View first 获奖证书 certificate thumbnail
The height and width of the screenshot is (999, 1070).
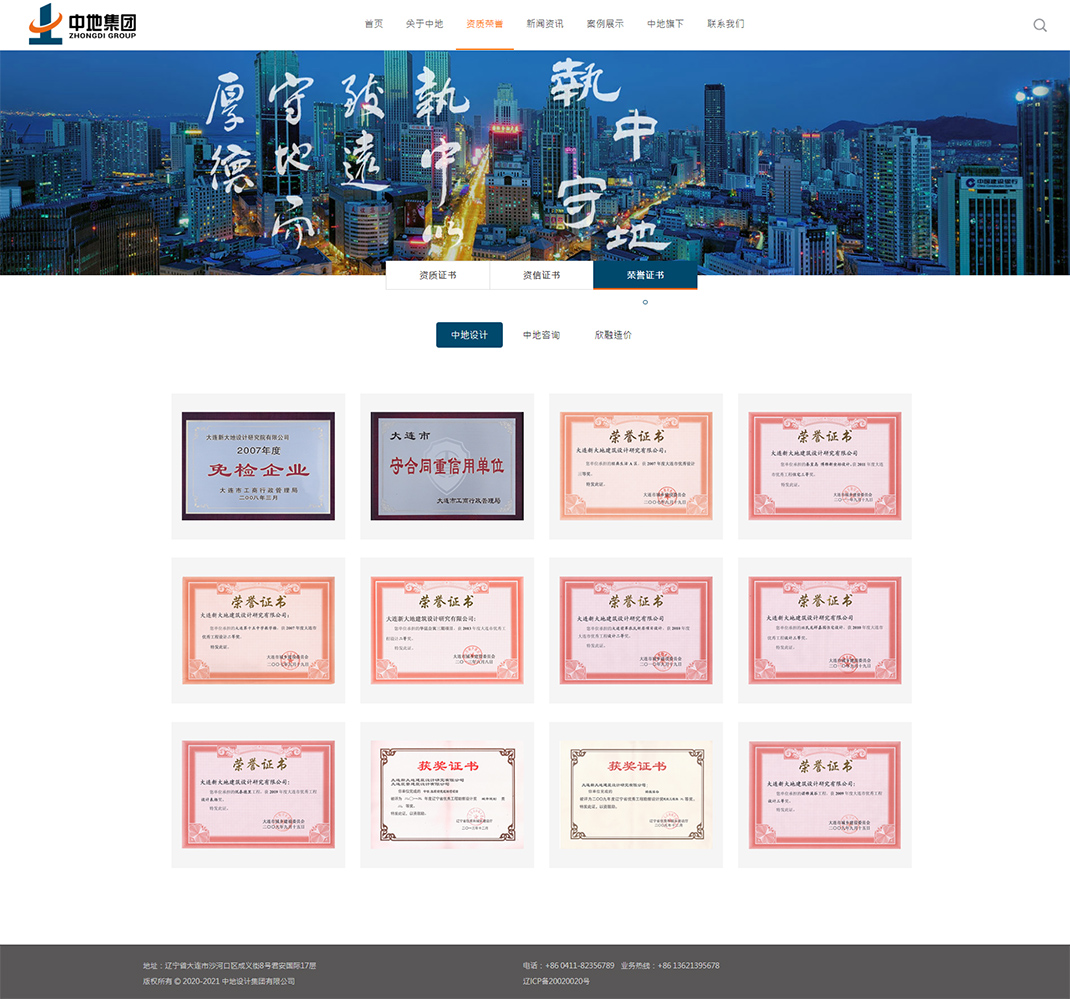pyautogui.click(x=447, y=795)
